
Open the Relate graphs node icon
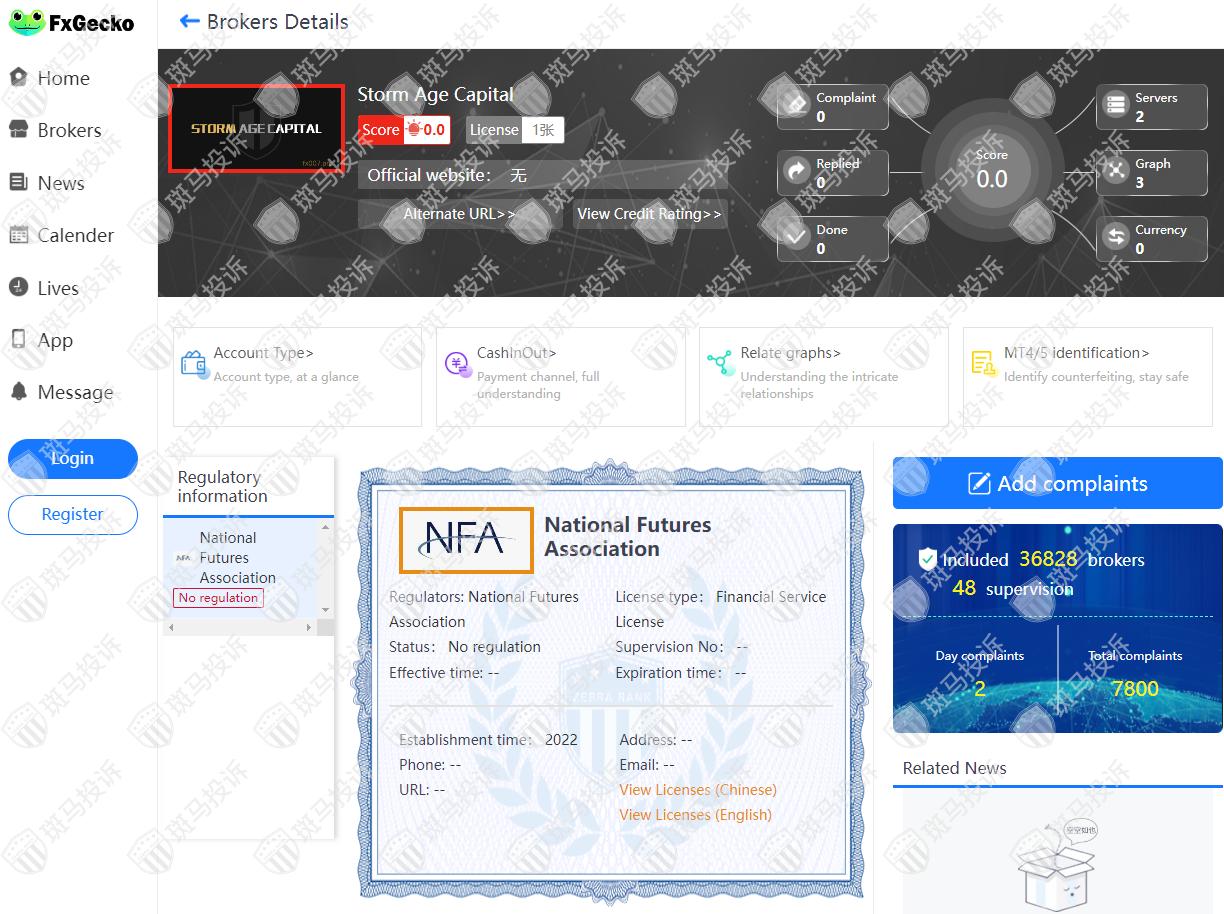point(720,363)
